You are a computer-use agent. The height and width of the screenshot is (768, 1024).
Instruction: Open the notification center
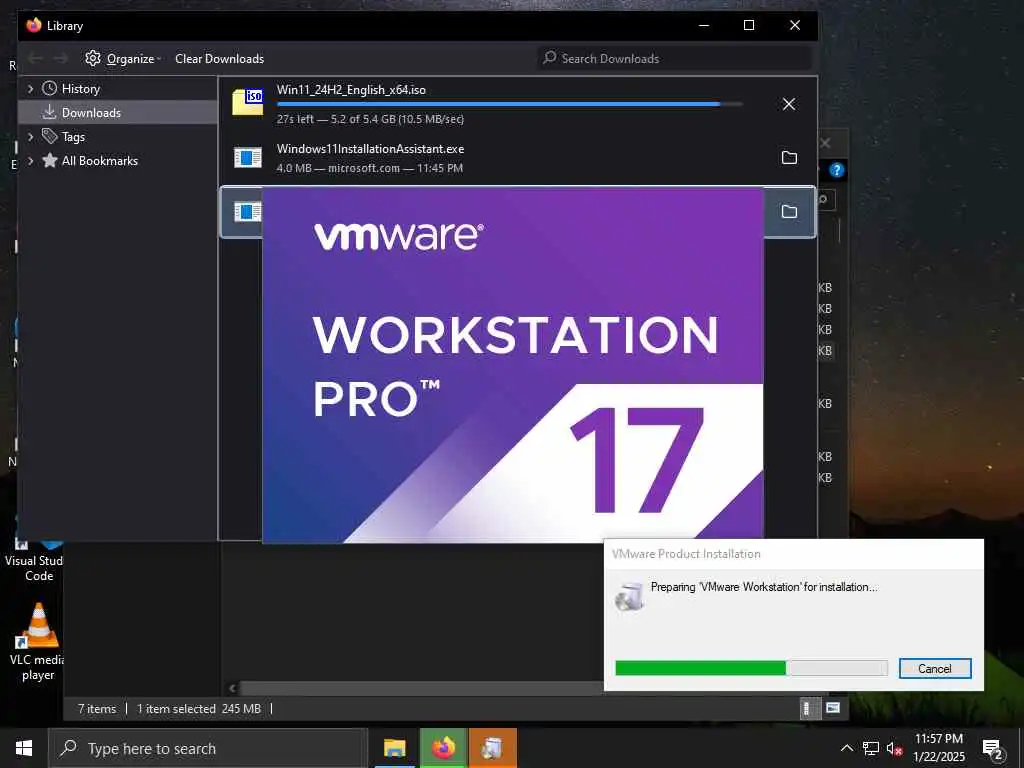click(993, 749)
